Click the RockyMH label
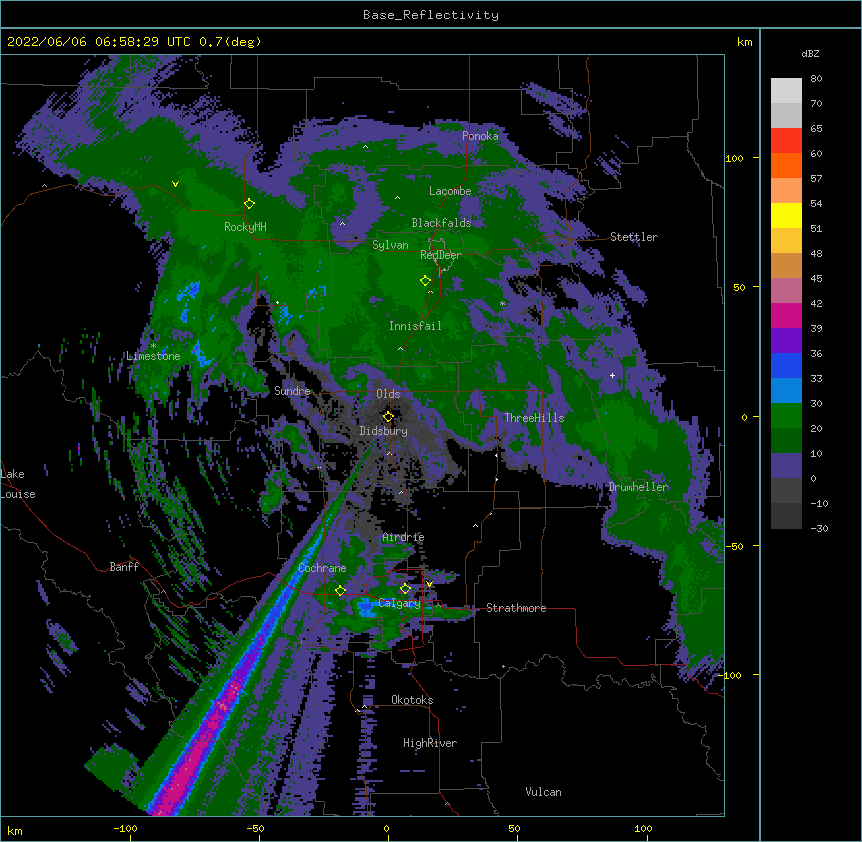 click(x=245, y=227)
